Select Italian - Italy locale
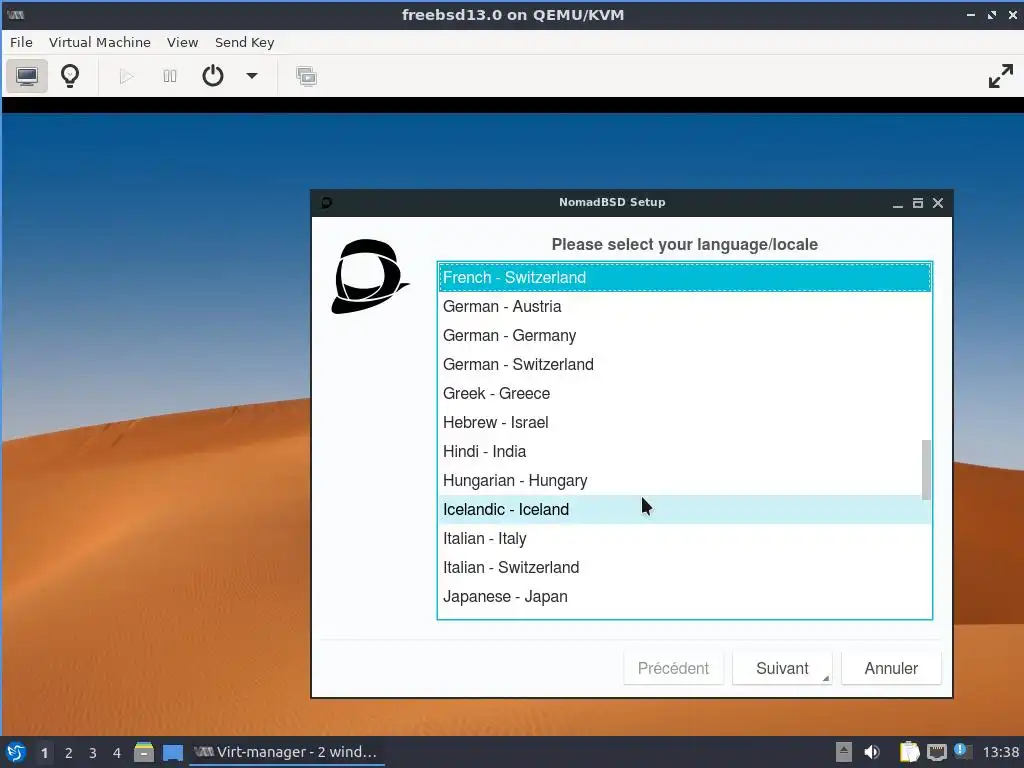This screenshot has width=1024, height=768. (684, 539)
